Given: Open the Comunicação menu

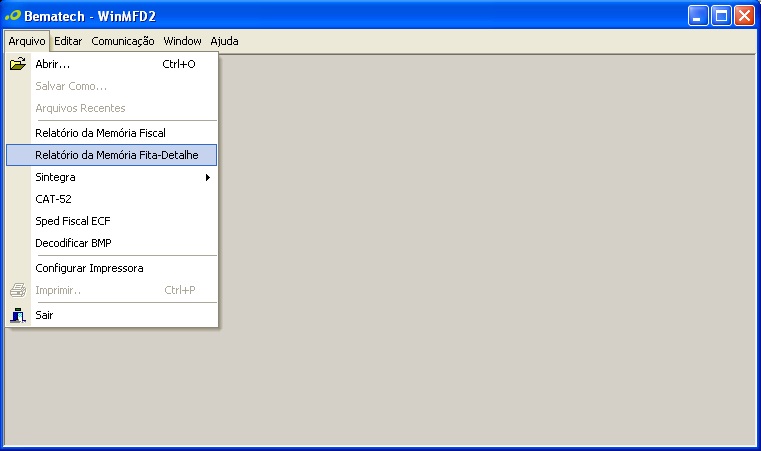Looking at the screenshot, I should (123, 41).
